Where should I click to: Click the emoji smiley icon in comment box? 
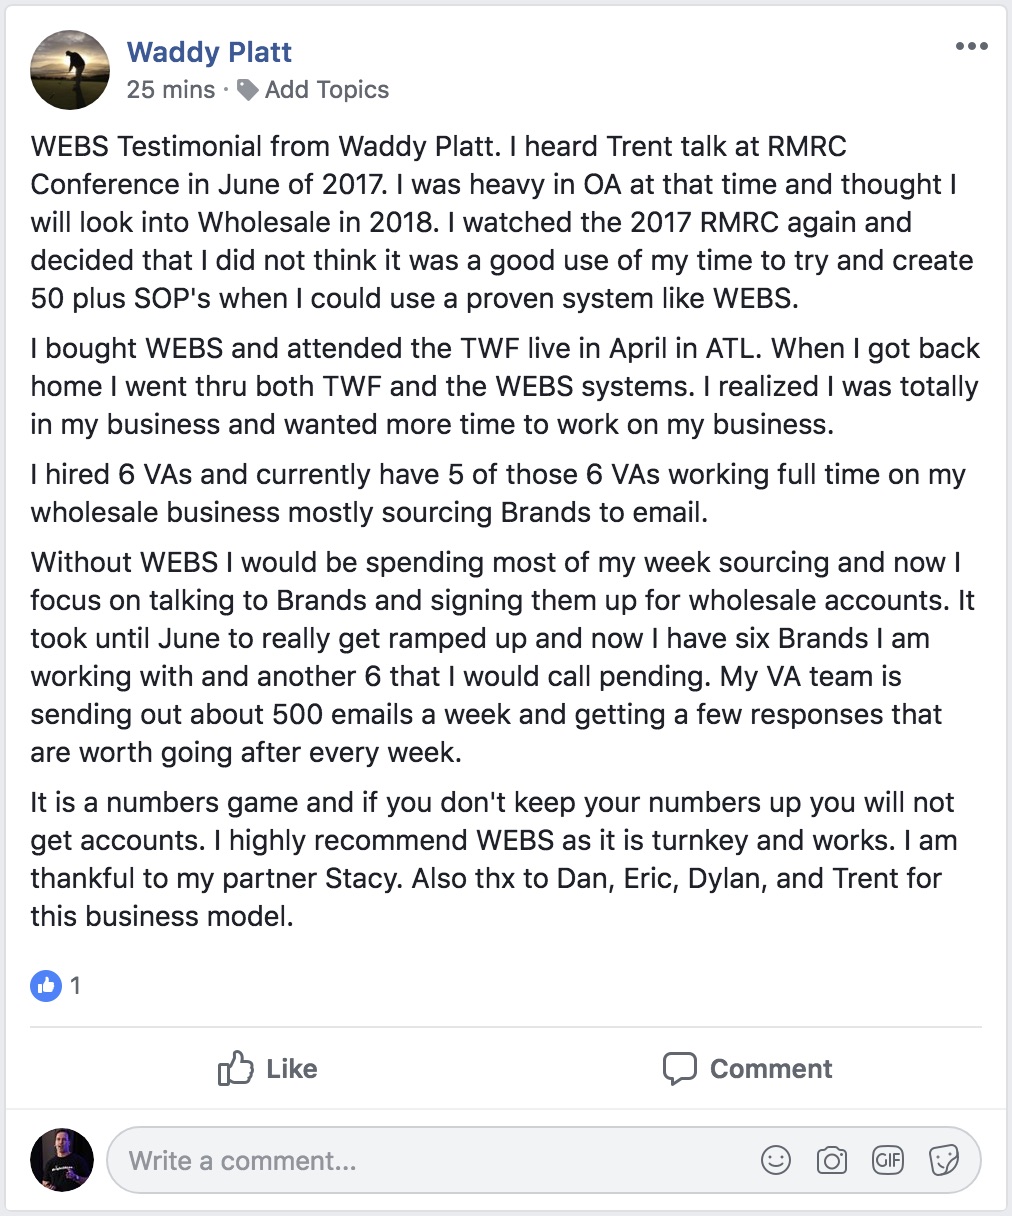[776, 1160]
